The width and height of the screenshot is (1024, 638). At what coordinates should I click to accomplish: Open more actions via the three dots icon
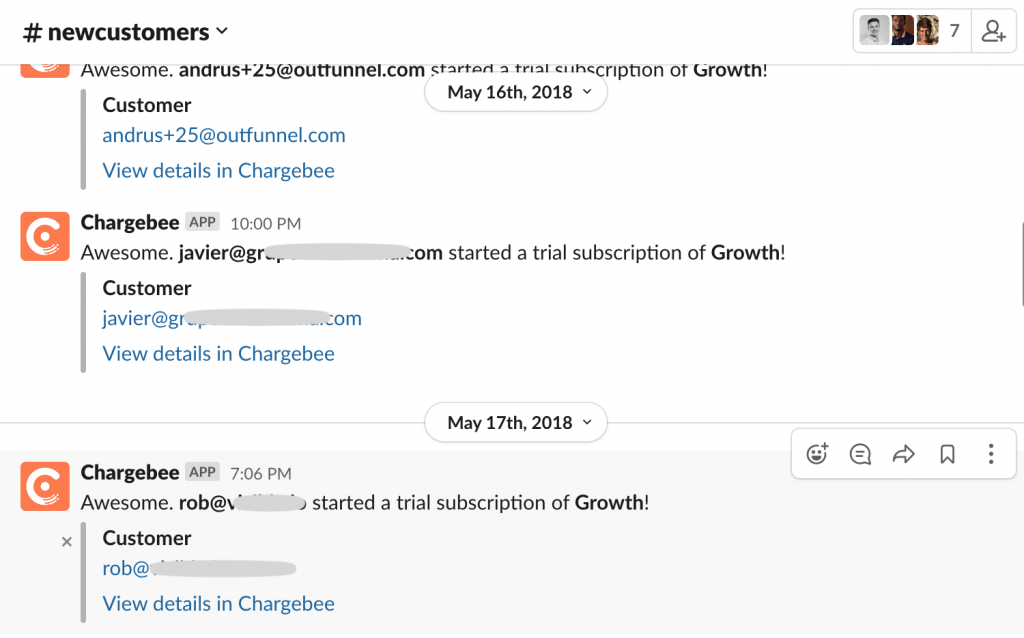[x=991, y=454]
